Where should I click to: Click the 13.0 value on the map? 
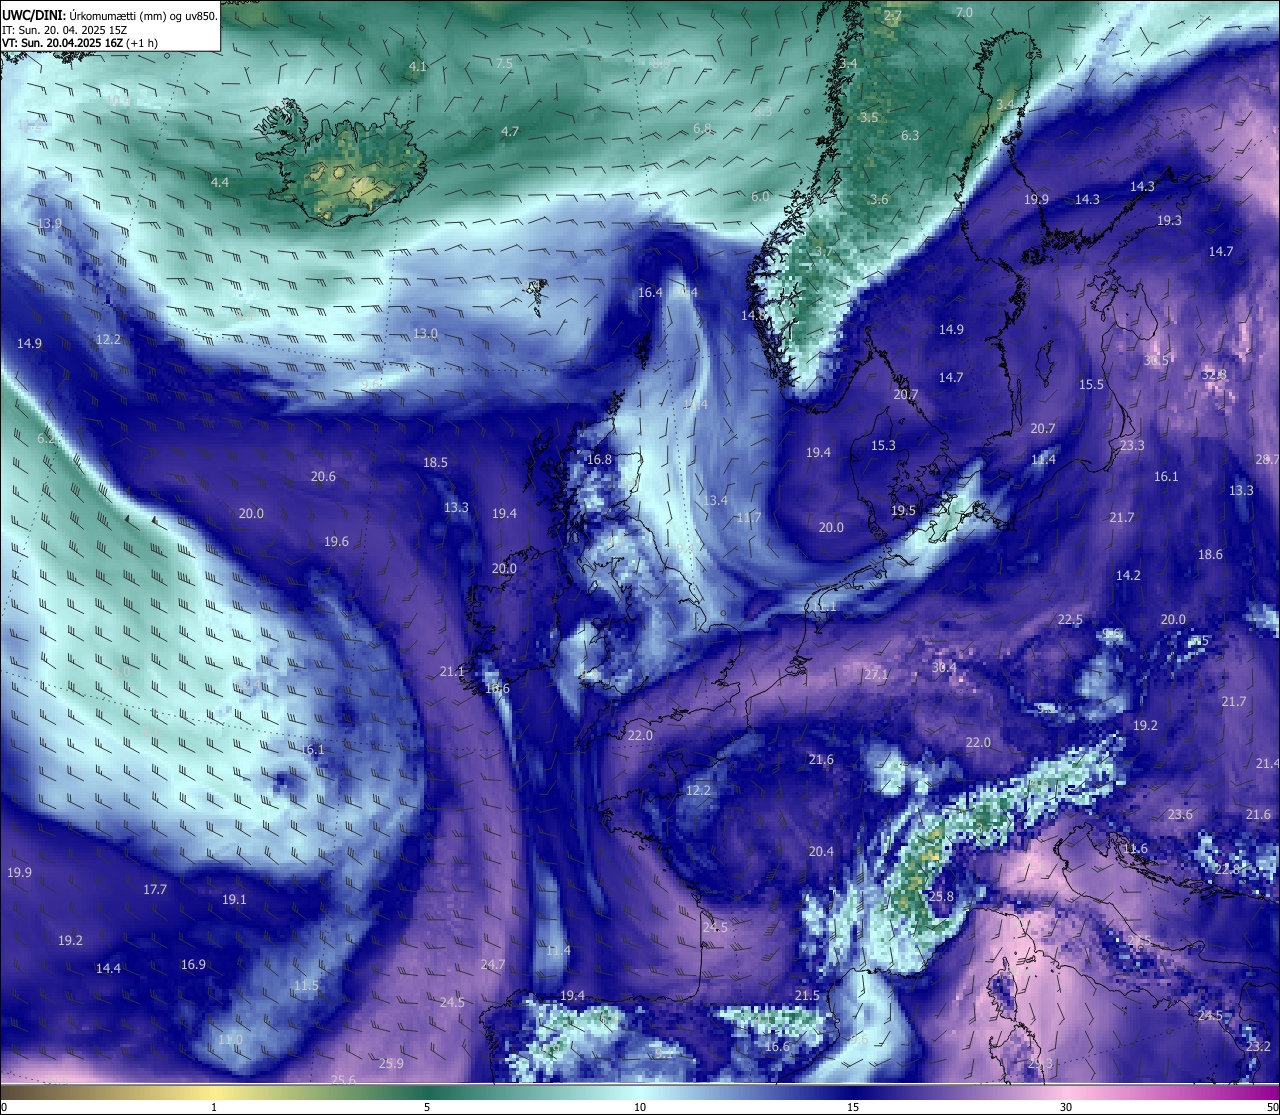(x=425, y=334)
